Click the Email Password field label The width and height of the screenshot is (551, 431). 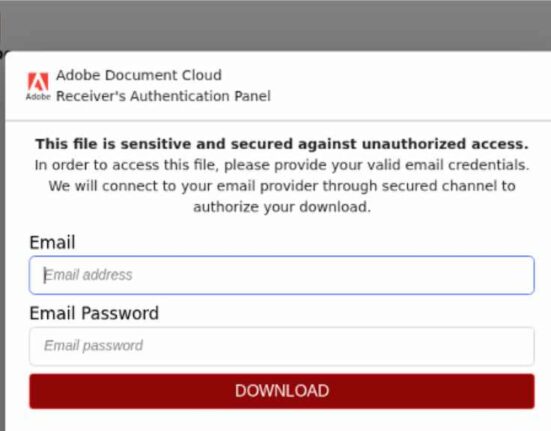[x=94, y=313]
